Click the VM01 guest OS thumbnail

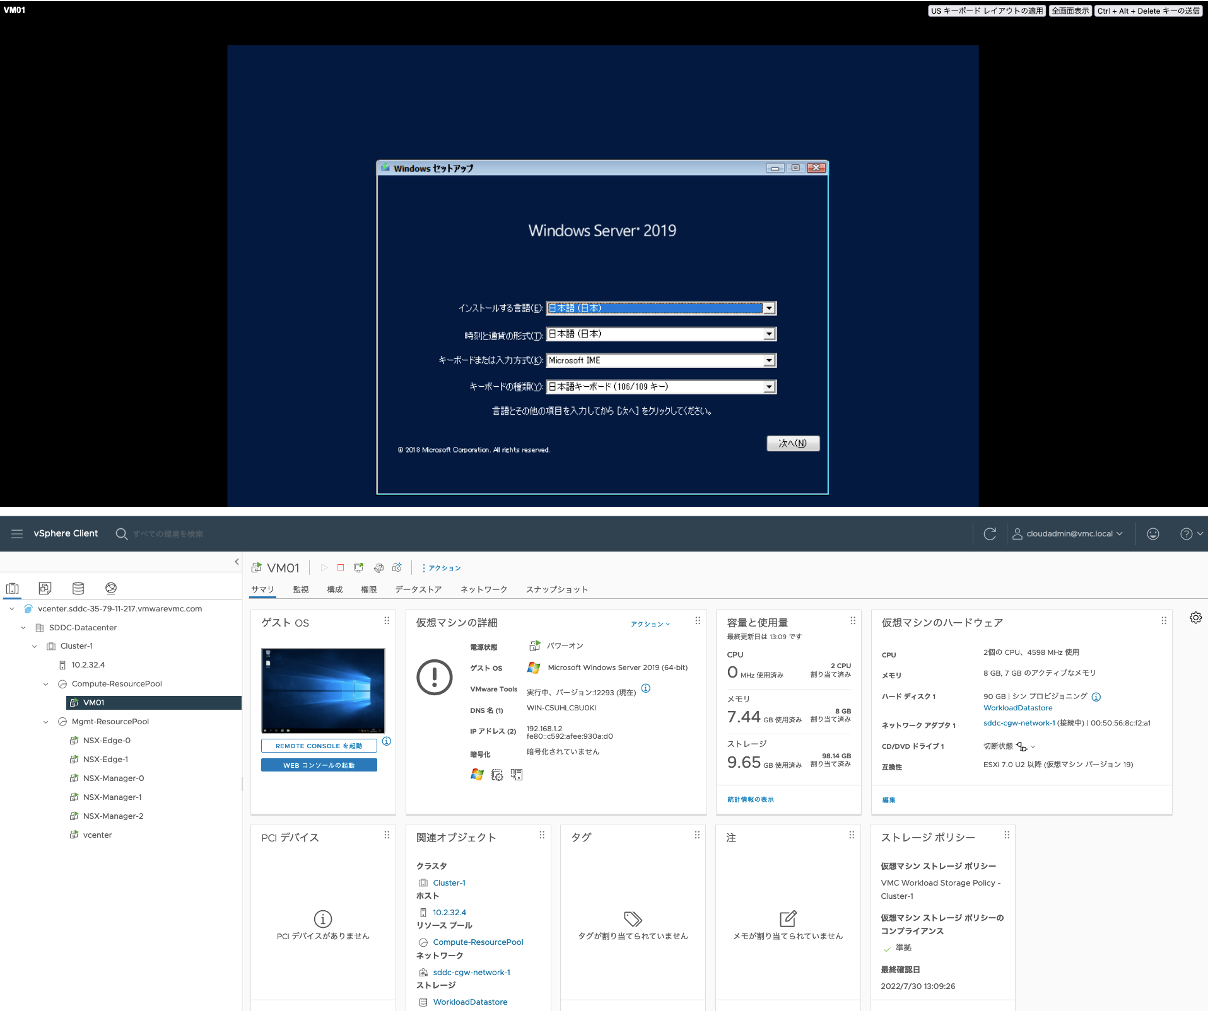(323, 691)
